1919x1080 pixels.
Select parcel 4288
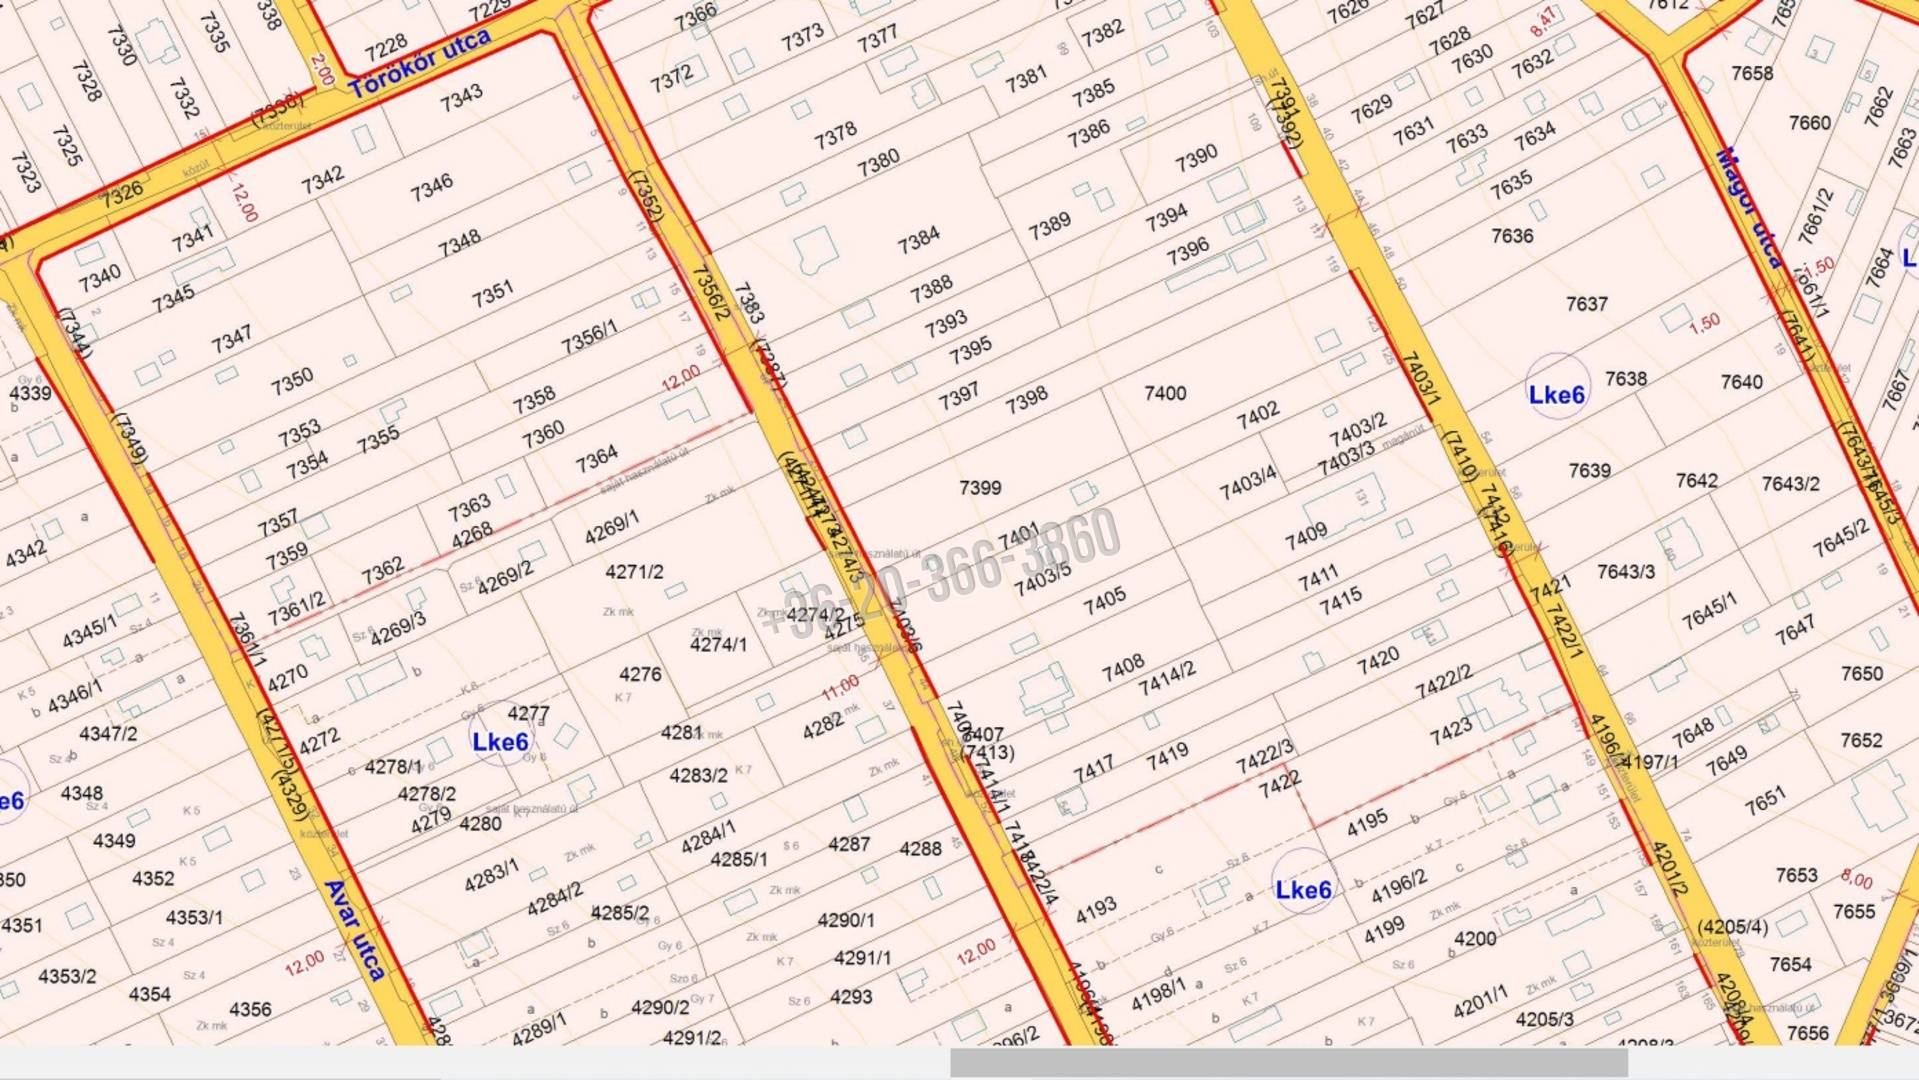(920, 849)
